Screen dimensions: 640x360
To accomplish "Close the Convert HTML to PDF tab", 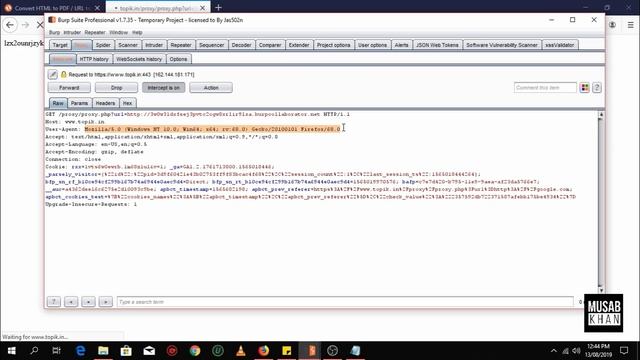I will (x=97, y=8).
